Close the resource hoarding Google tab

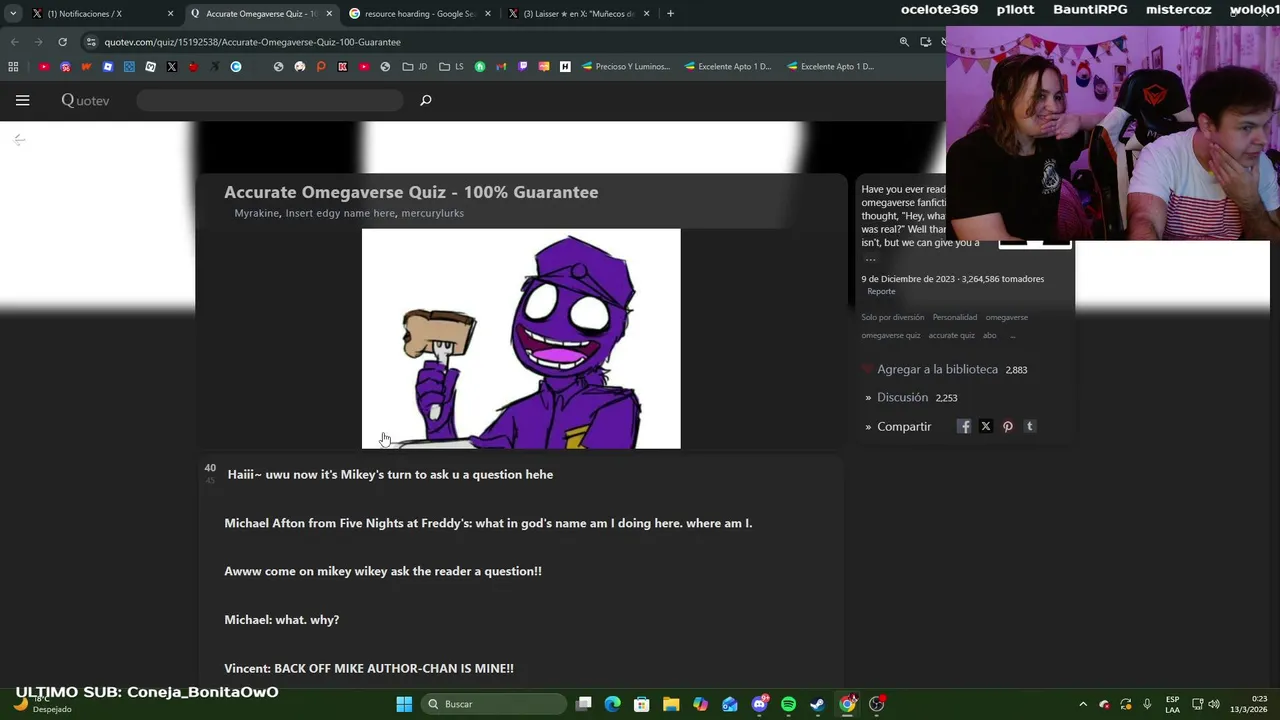[488, 14]
